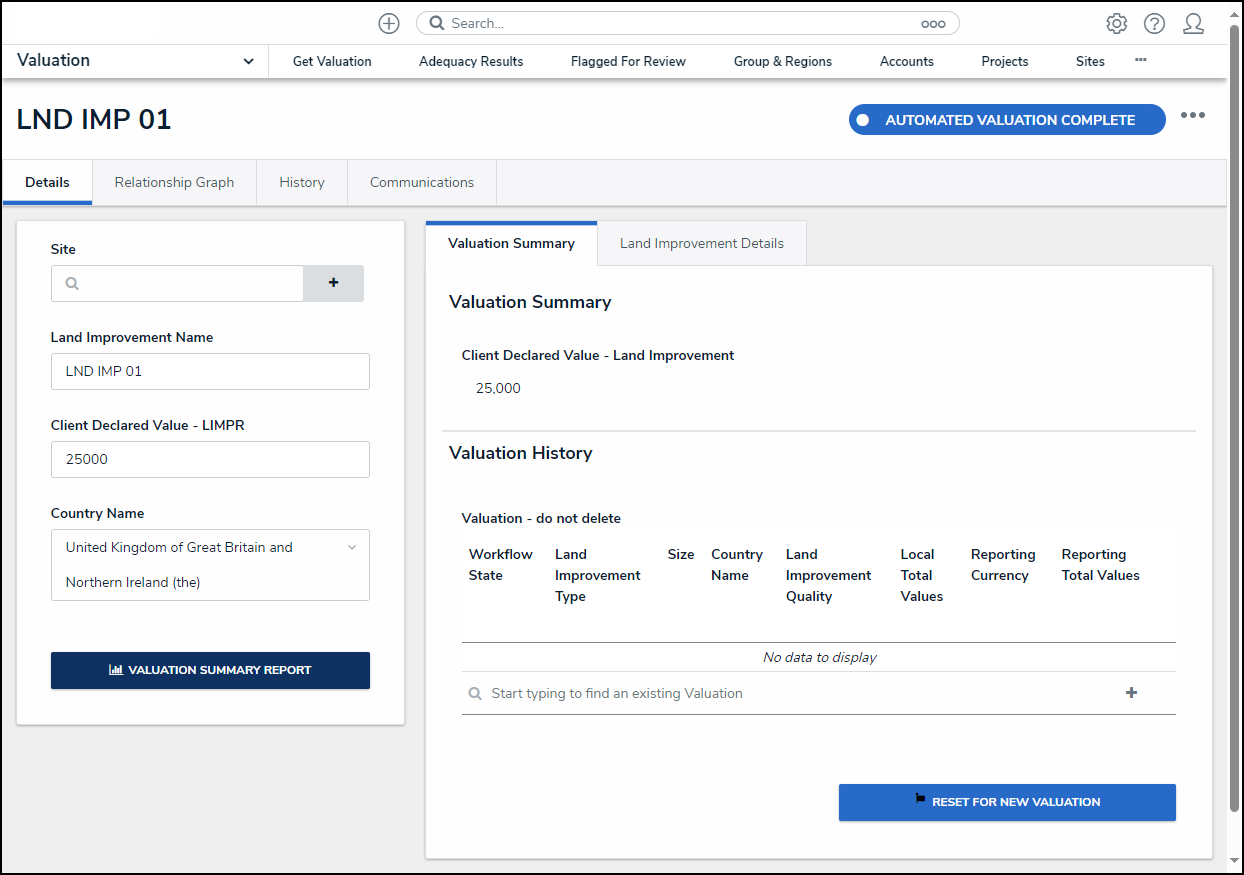Click the Land Improvement Type column header

click(598, 575)
